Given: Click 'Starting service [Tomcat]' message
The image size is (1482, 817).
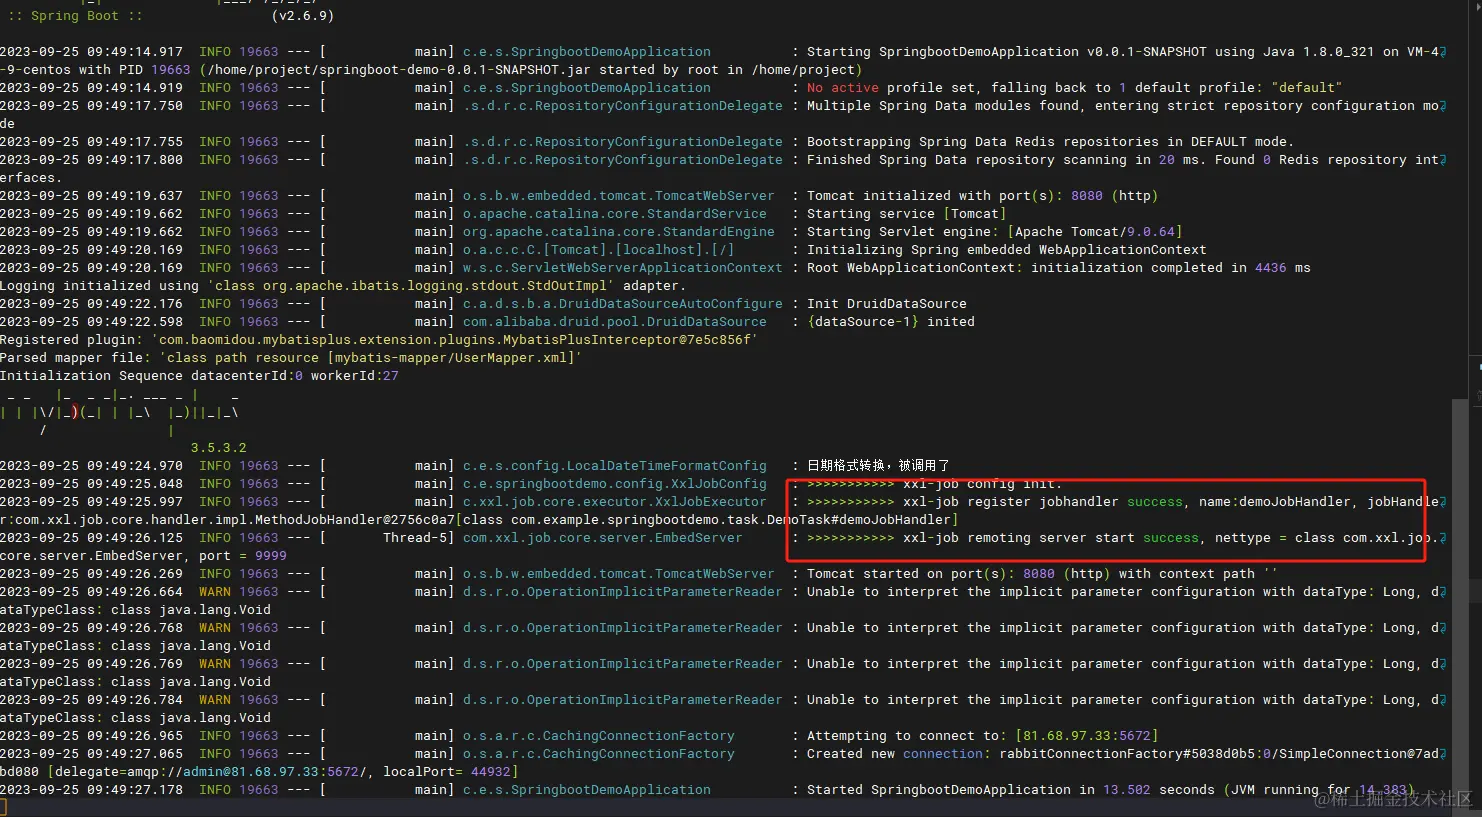Looking at the screenshot, I should (907, 214).
